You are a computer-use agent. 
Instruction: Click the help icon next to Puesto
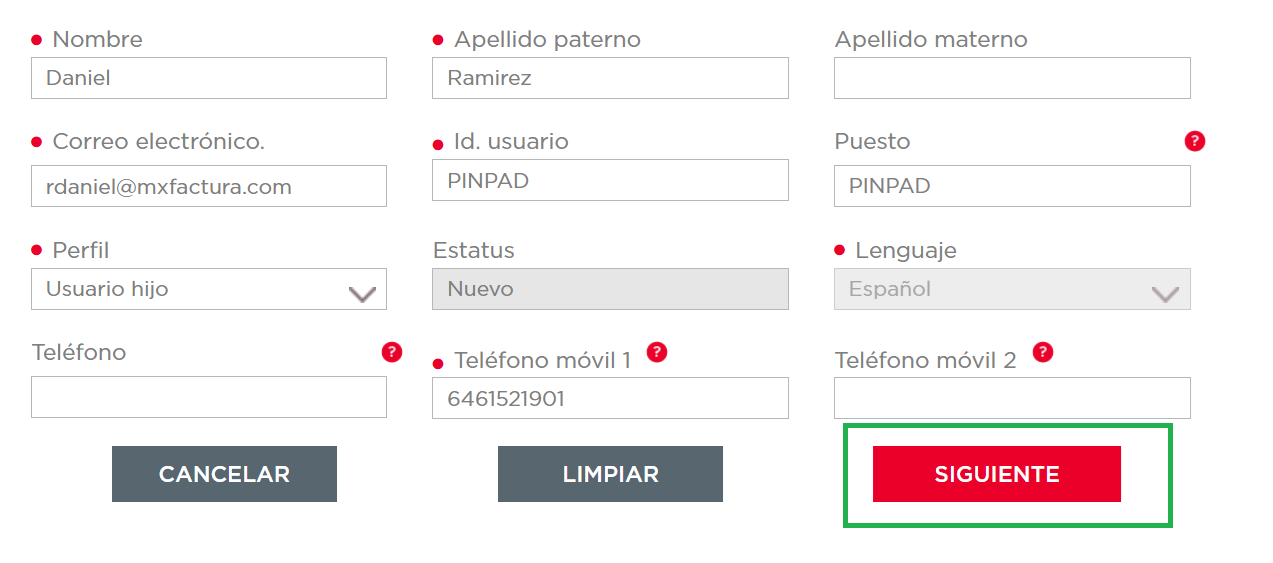point(1194,141)
